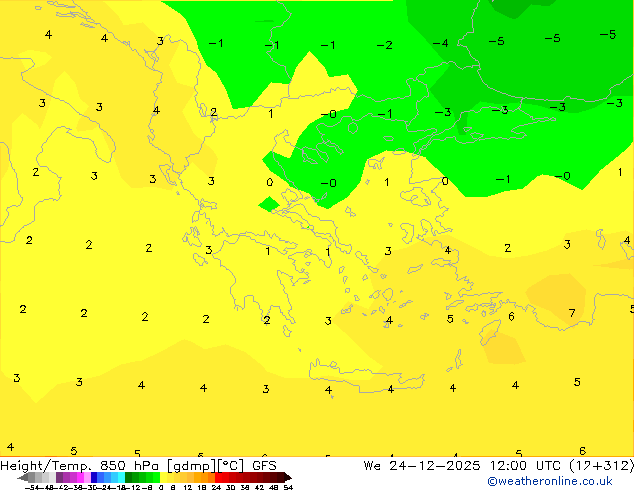This screenshot has height=490, width=634.
Task: Click the '[°C]' unit label
Action: click(231, 466)
